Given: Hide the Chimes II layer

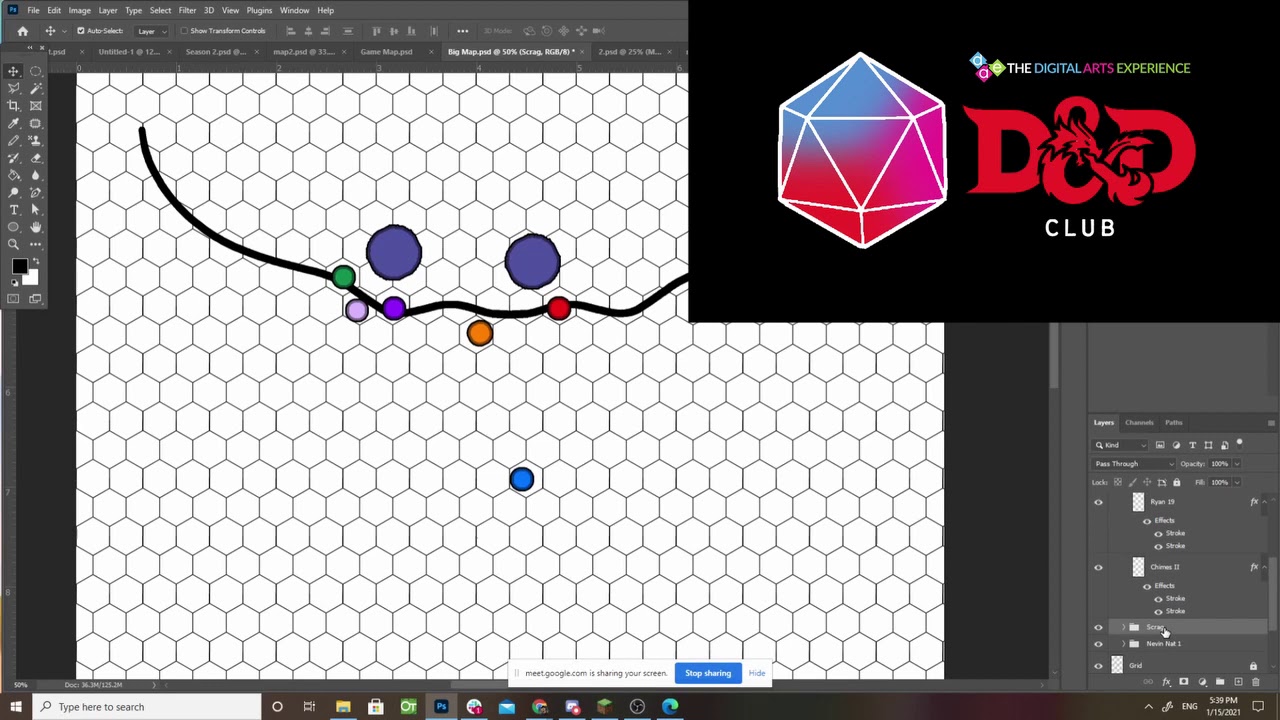Looking at the screenshot, I should tap(1098, 568).
